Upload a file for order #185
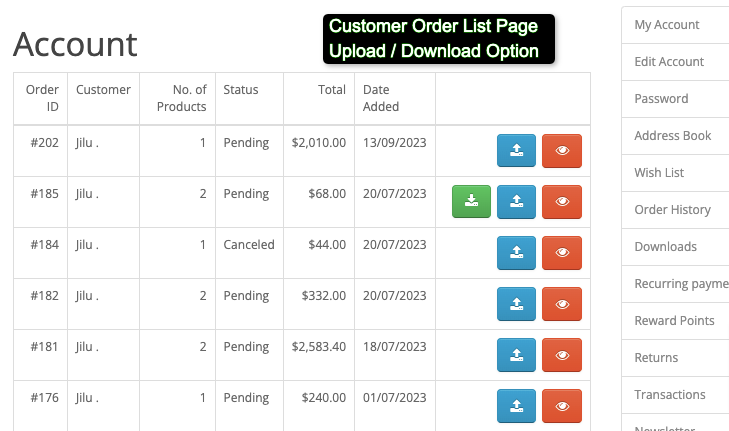 (516, 201)
